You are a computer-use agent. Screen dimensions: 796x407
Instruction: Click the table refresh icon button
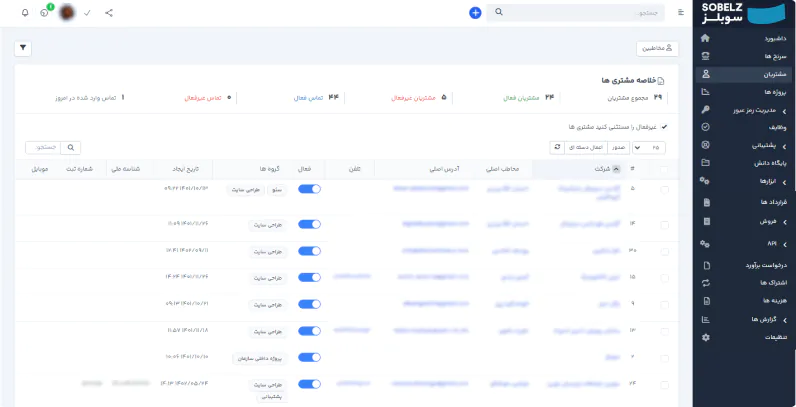[x=557, y=147]
